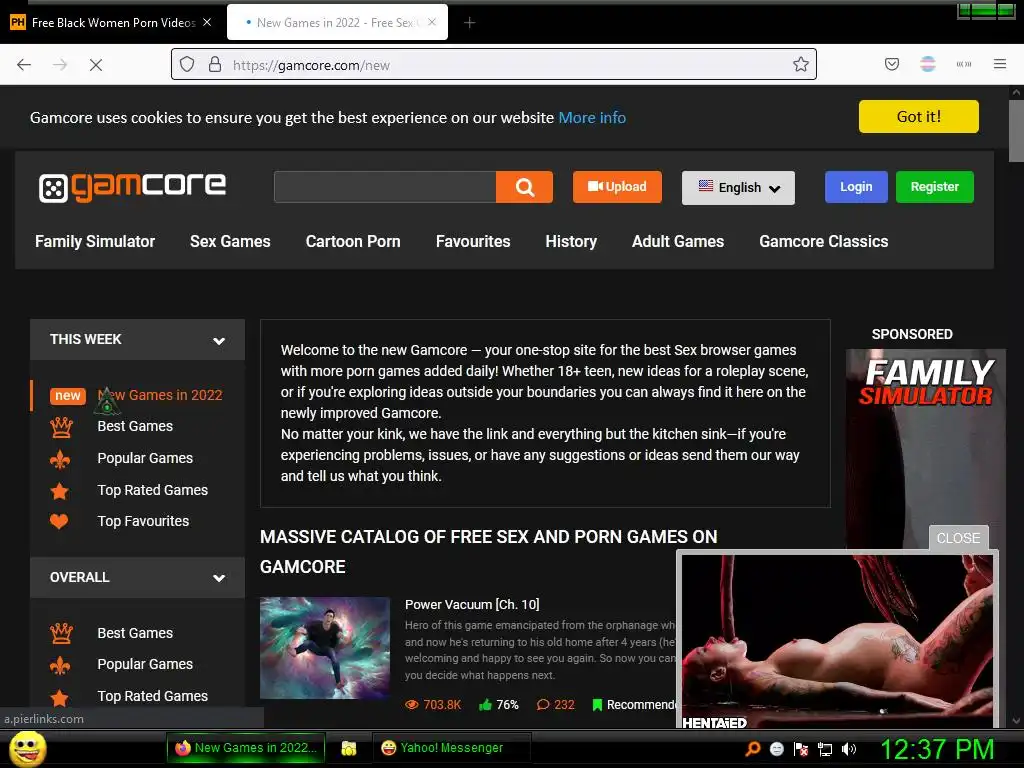
Task: Open the Favourites menu item
Action: [473, 242]
